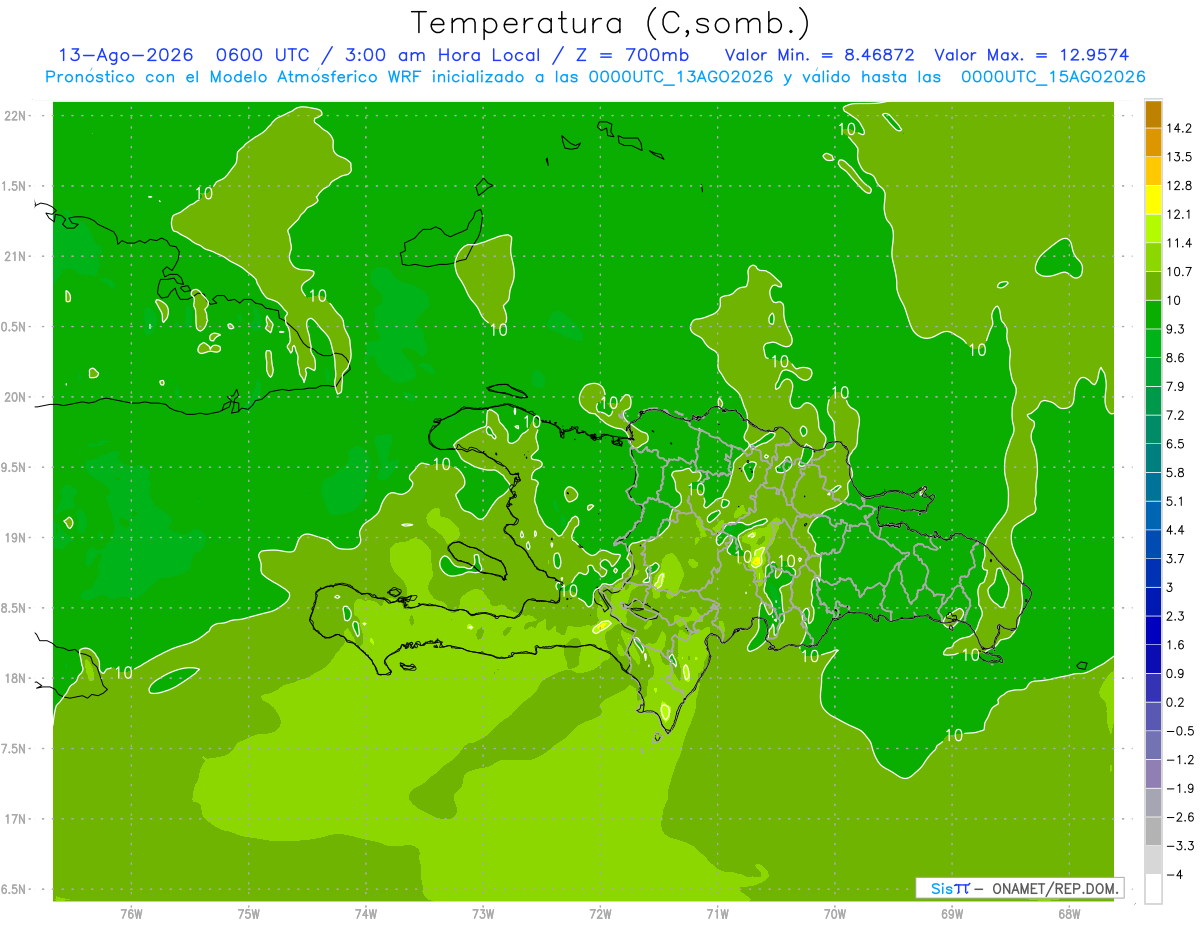Click the light green swatch between 10.7 and 11.4
The width and height of the screenshot is (1200, 927).
1153,258
